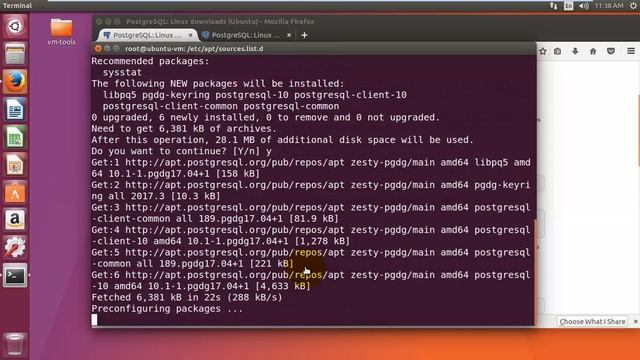The height and width of the screenshot is (360, 640).
Task: Open the keyboard layout indicator
Action: 569,6
